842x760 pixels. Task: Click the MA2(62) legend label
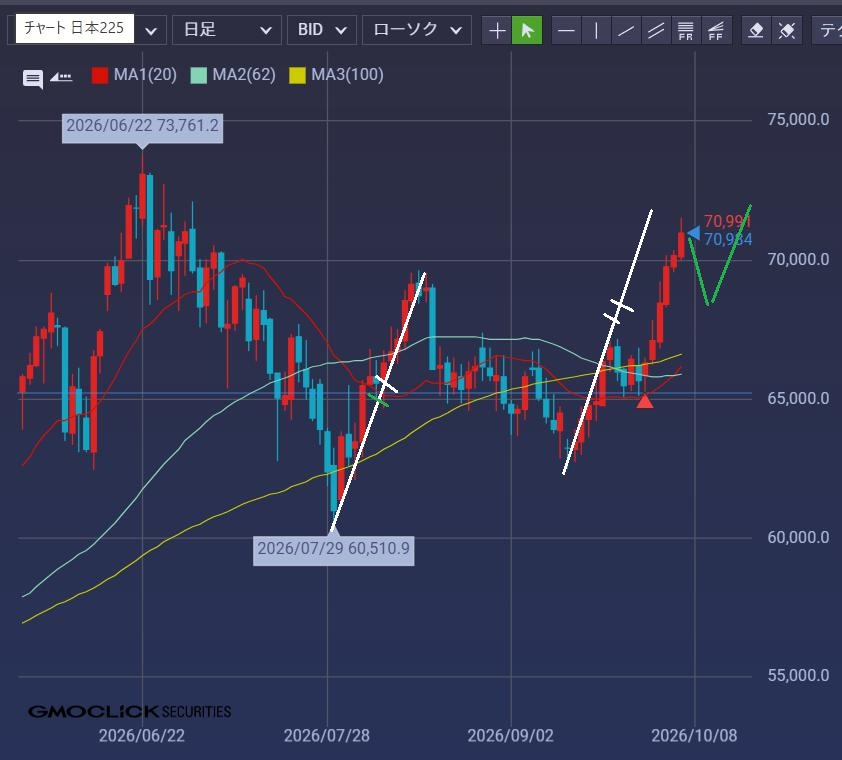coord(244,75)
